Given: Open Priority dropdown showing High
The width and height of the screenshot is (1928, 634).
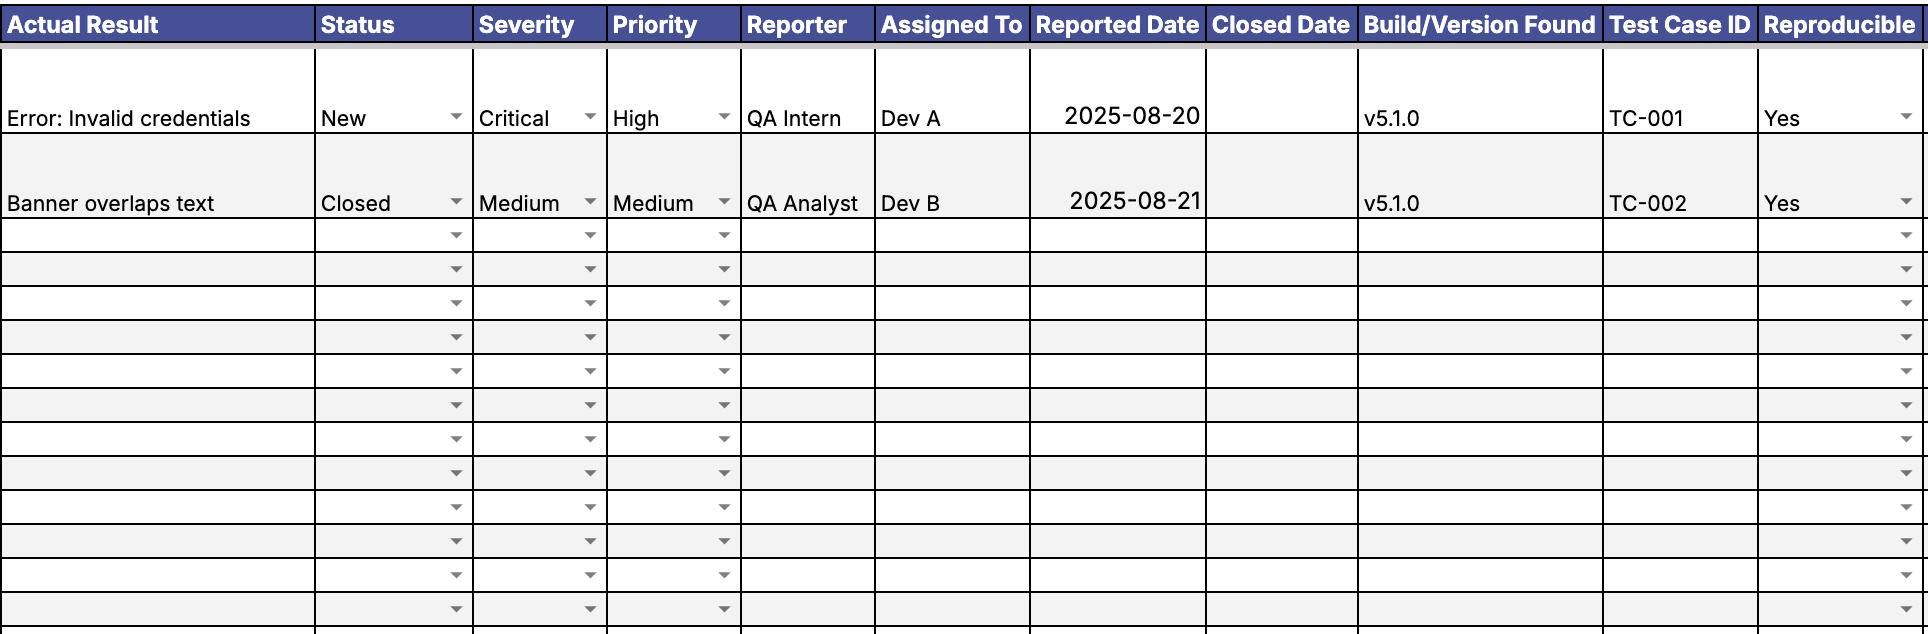Looking at the screenshot, I should 724,117.
